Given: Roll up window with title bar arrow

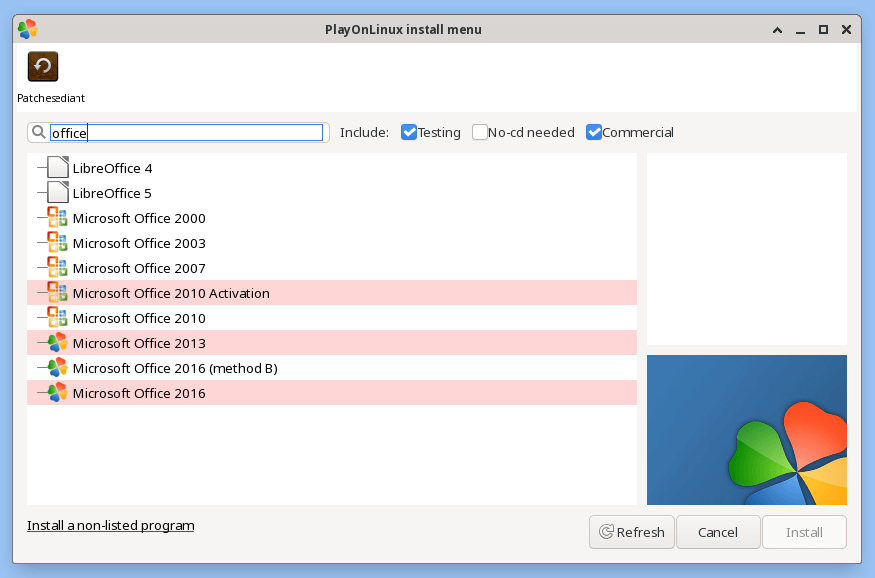Looking at the screenshot, I should (777, 30).
